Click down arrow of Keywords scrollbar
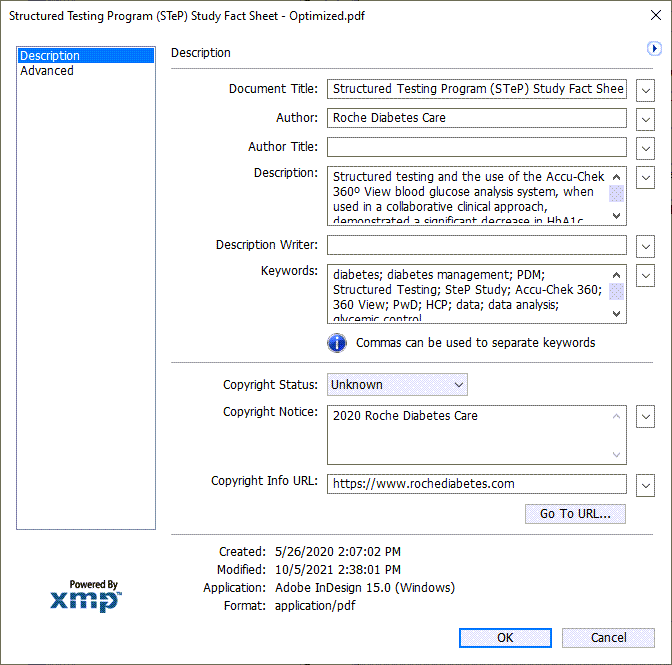Viewport: 672px width, 665px height. 616,314
